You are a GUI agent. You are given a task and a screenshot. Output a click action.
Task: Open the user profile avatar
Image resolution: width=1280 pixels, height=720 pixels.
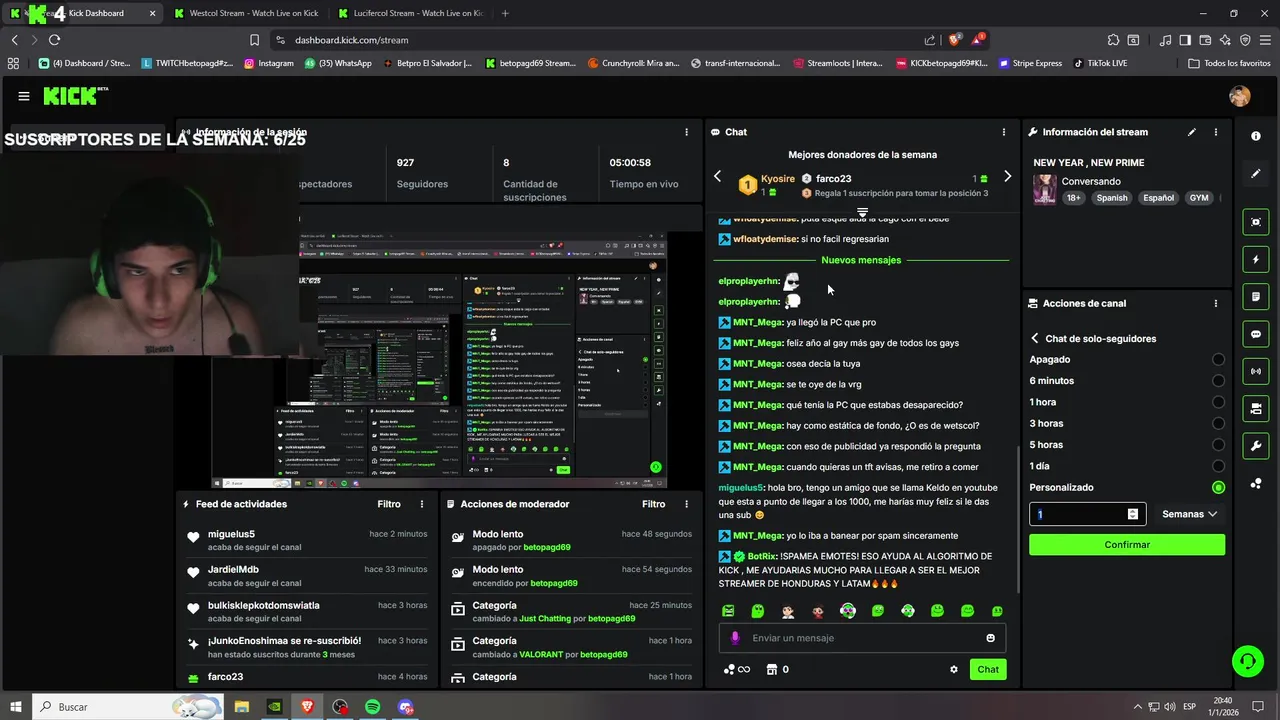pos(1240,96)
